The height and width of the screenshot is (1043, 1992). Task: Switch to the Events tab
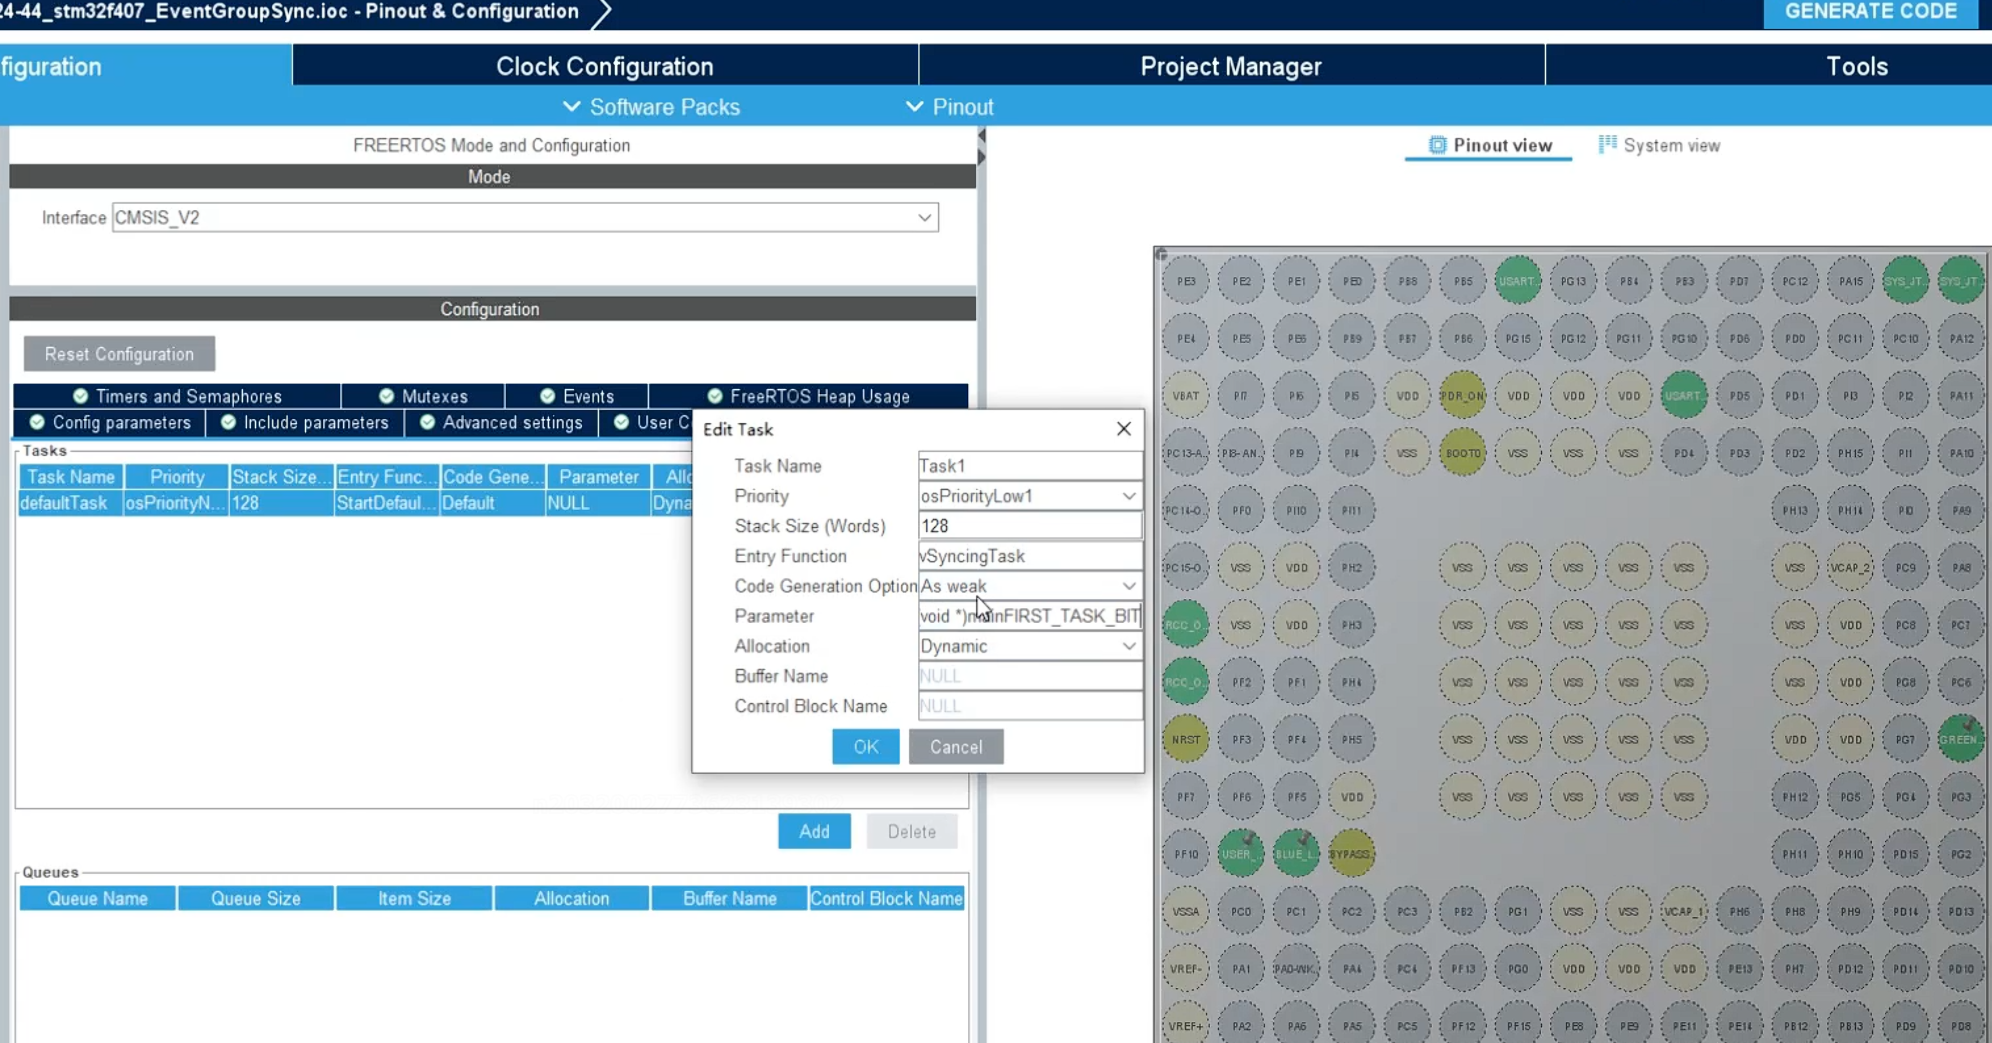[577, 396]
